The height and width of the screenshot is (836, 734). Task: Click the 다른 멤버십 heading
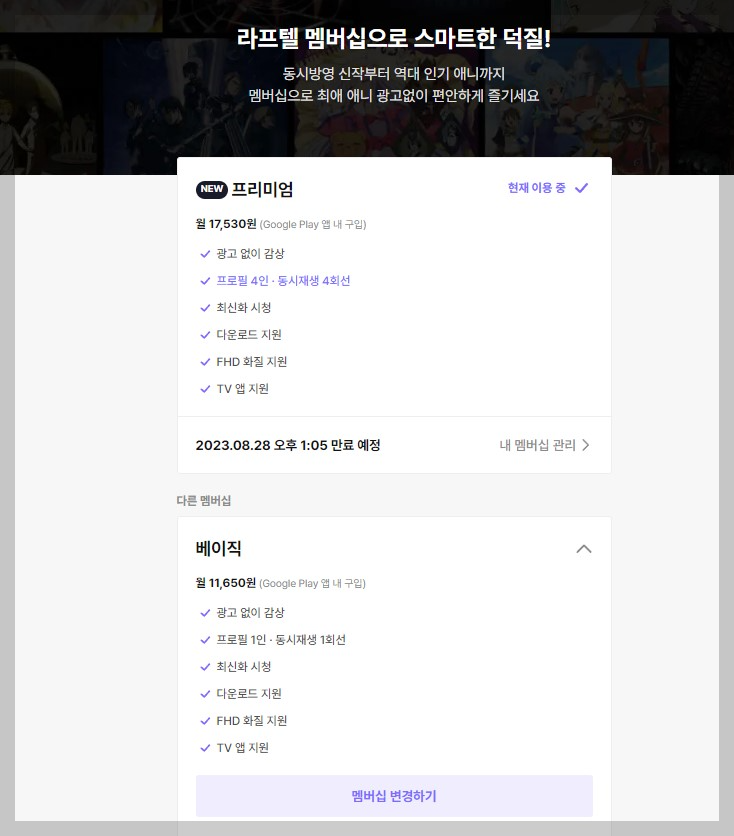pos(204,501)
